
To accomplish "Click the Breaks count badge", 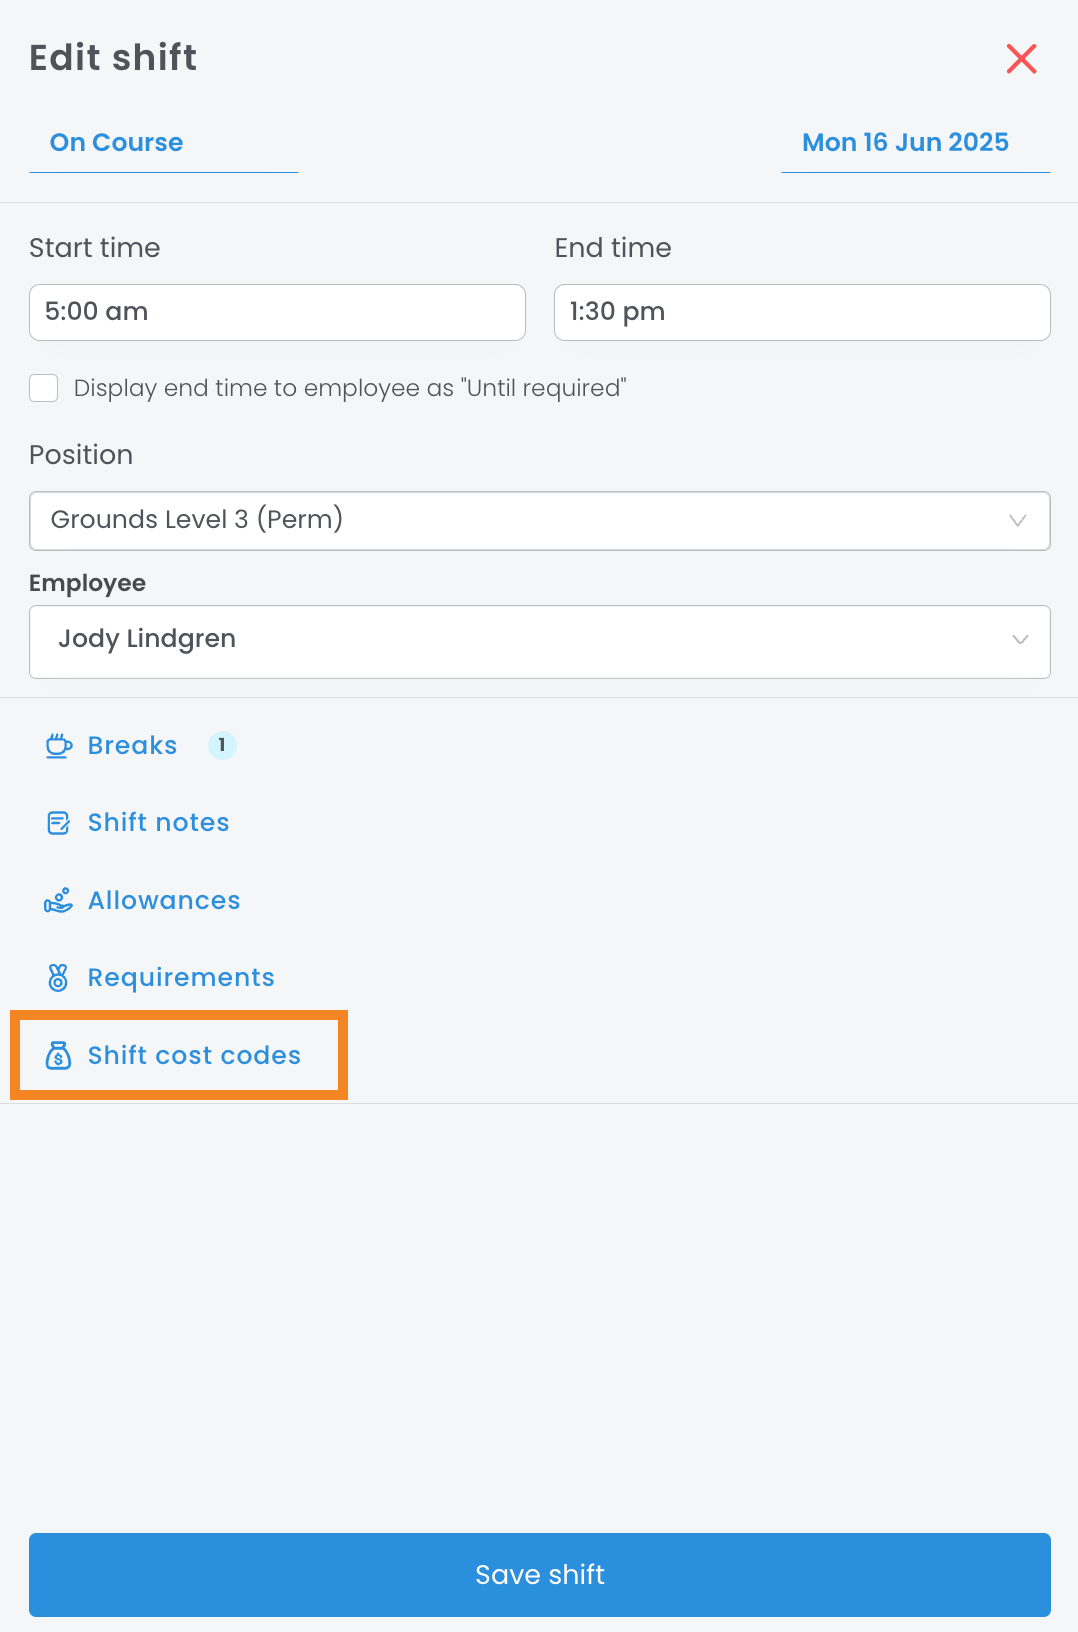I will 222,745.
